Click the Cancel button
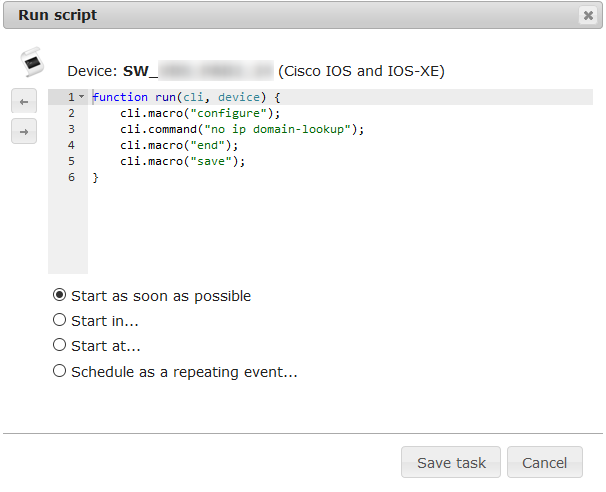The image size is (606, 492). (545, 462)
